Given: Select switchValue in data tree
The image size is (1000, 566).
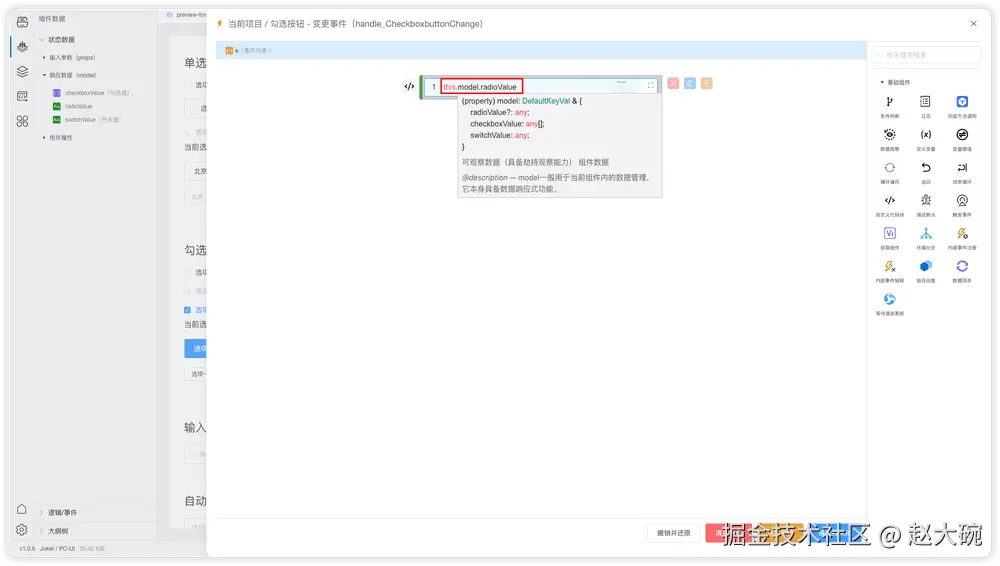Looking at the screenshot, I should tap(86, 120).
